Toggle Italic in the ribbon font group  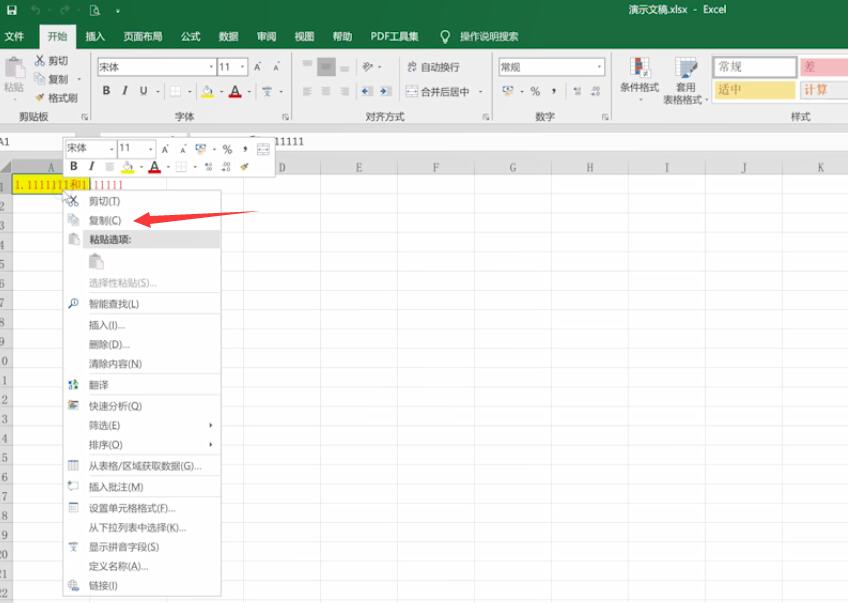tap(125, 91)
